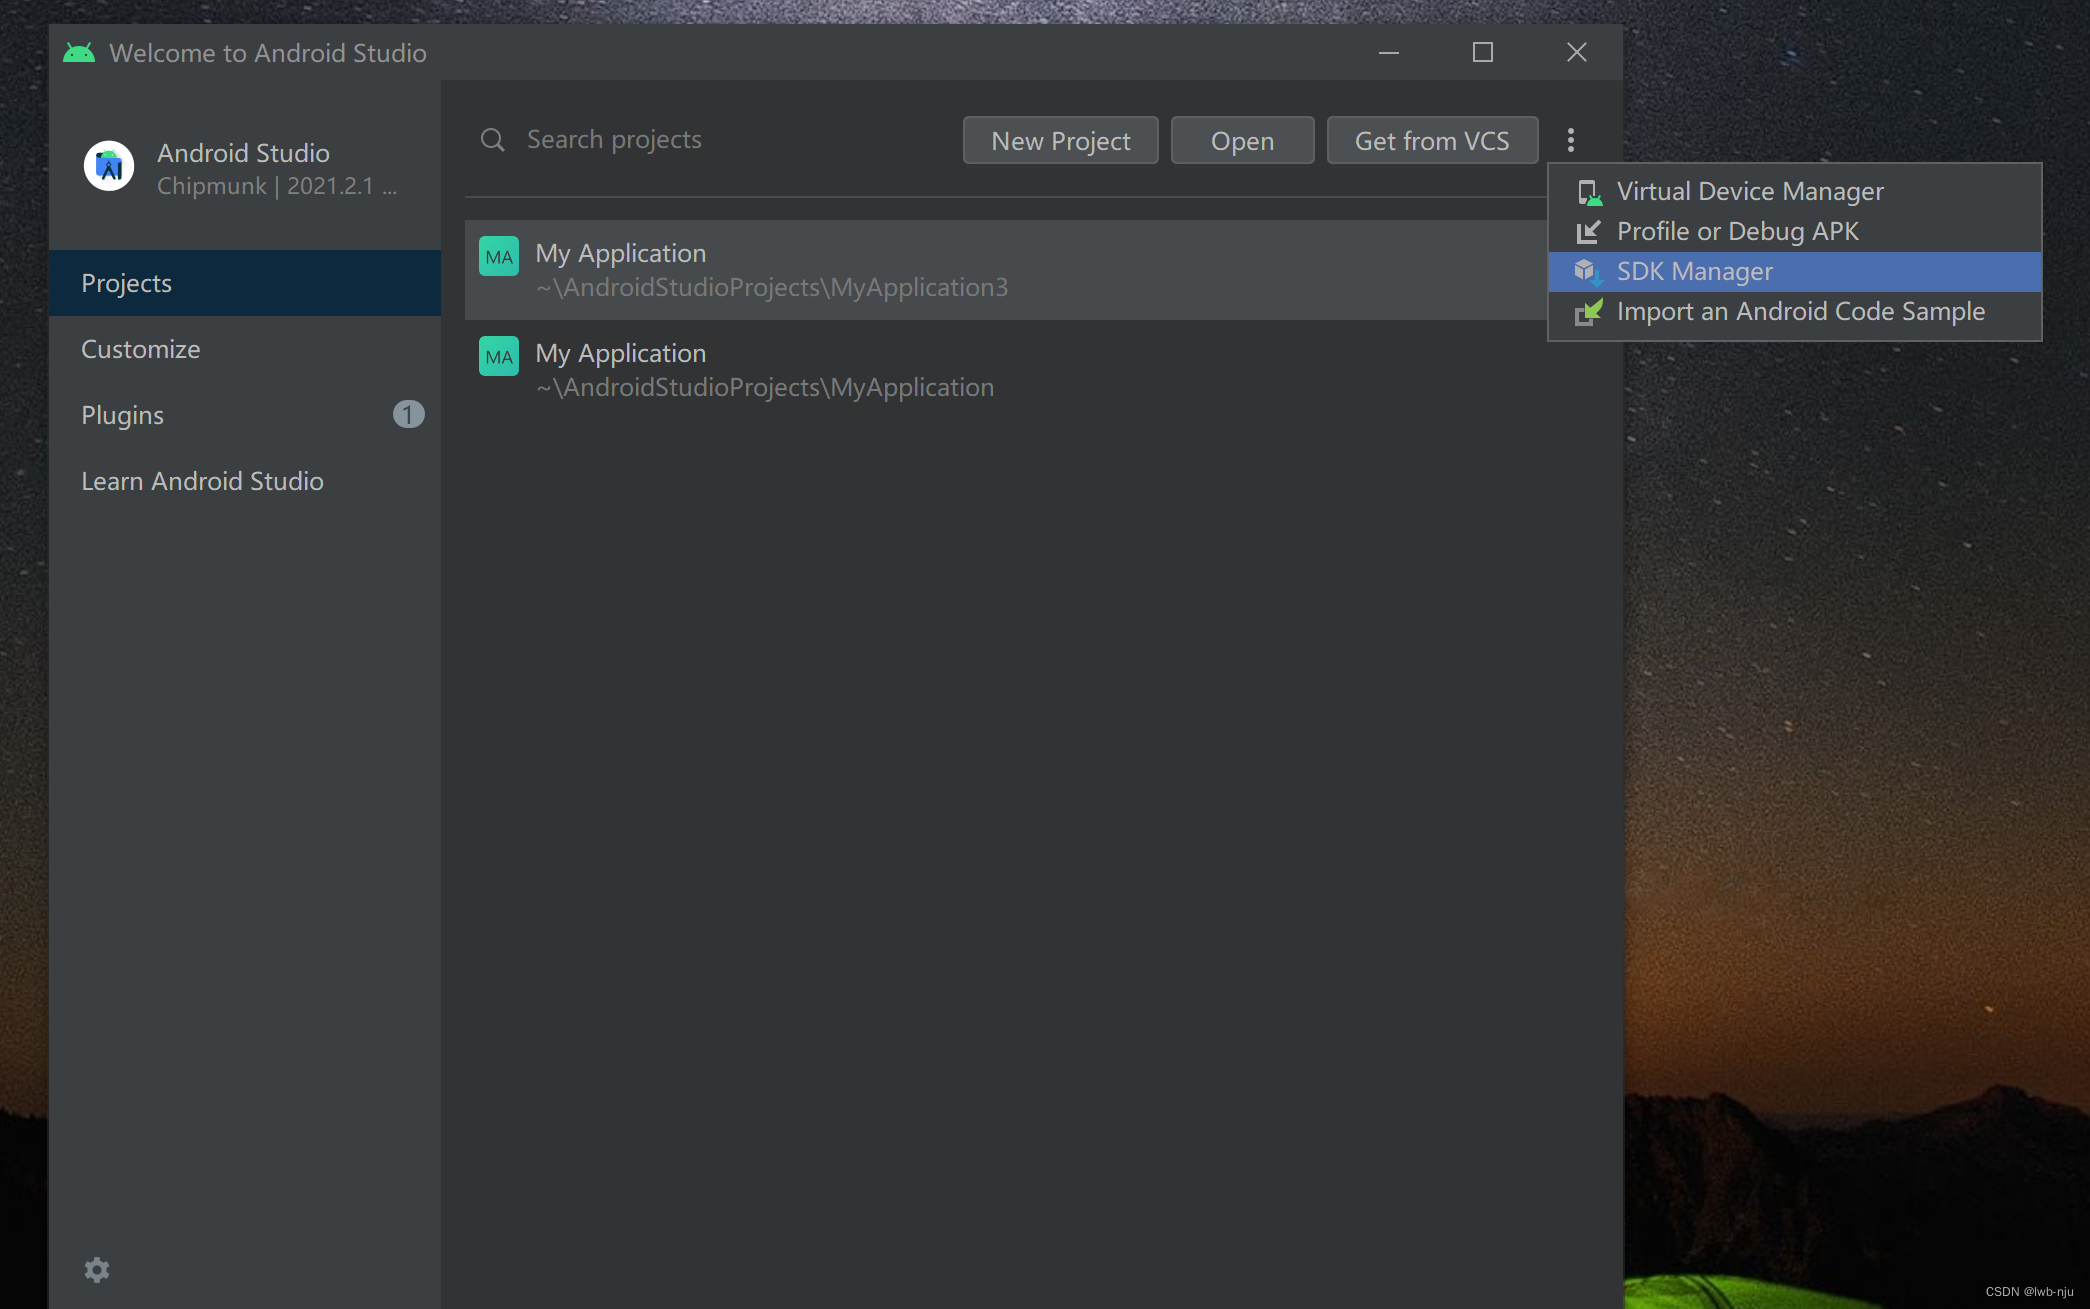Click the Virtual Device Manager icon

[1589, 192]
